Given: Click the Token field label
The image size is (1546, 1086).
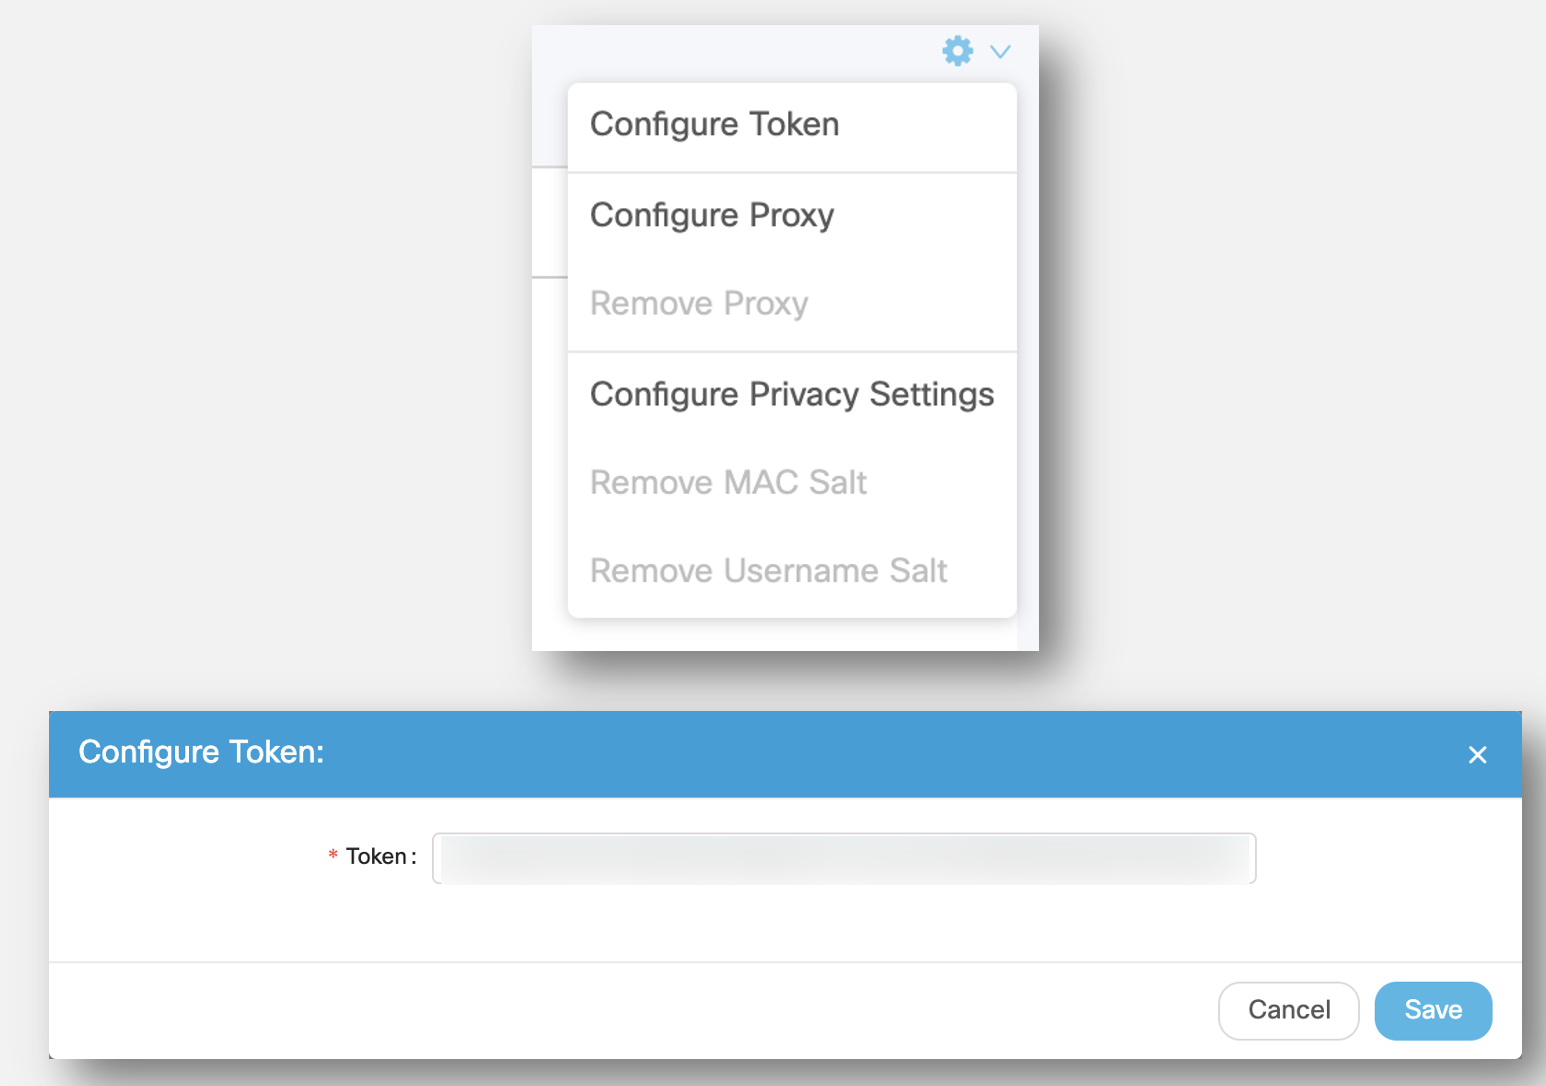Looking at the screenshot, I should [379, 857].
